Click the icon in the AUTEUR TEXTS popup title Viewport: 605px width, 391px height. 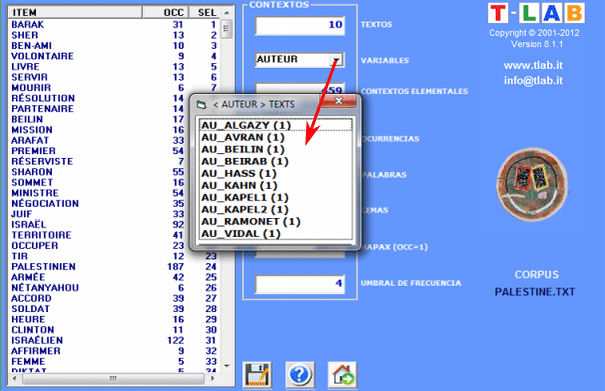point(201,105)
